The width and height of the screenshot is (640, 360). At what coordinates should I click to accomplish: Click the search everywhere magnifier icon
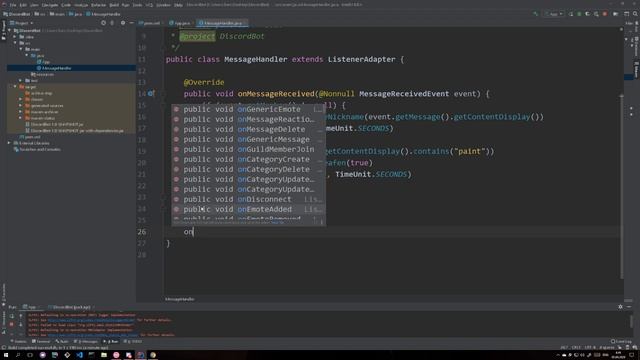click(x=635, y=14)
